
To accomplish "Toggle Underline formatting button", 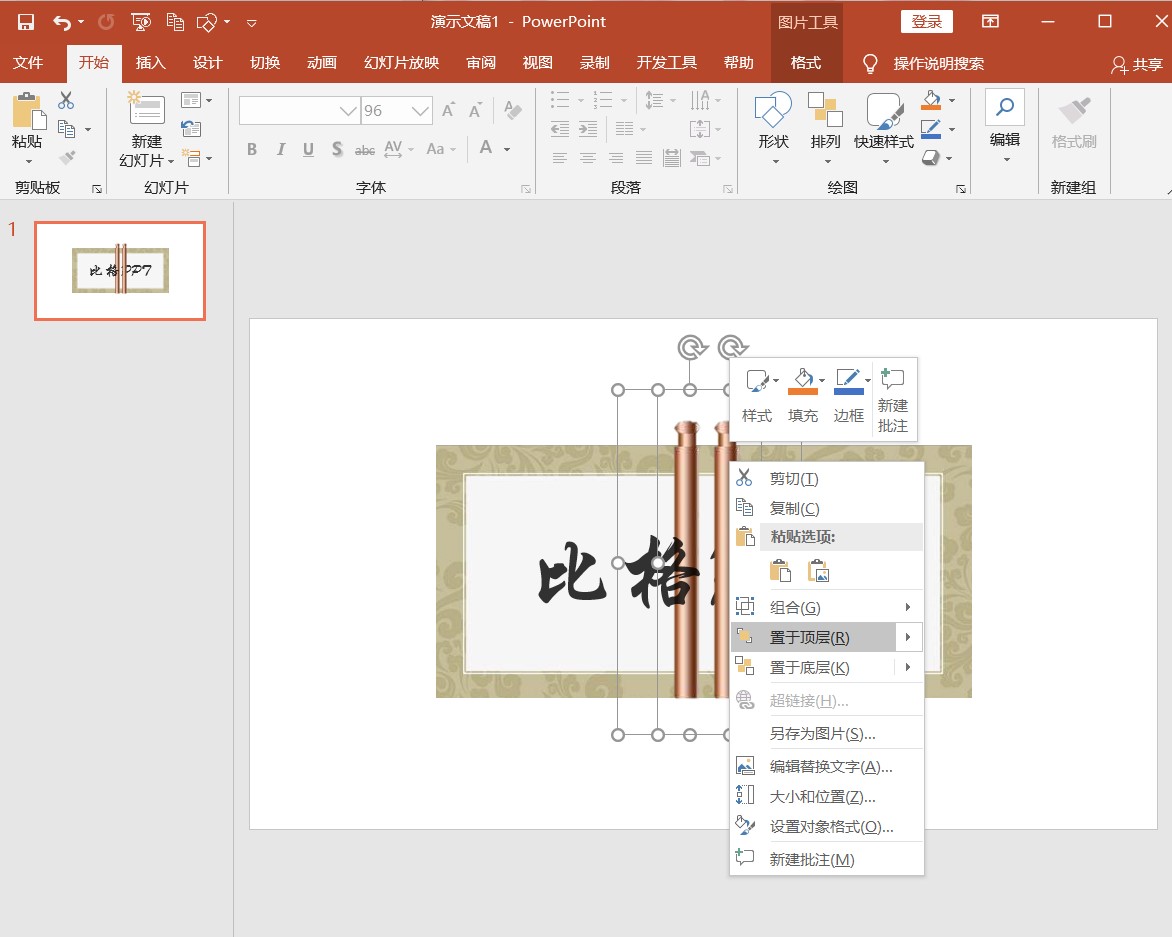I will click(308, 150).
